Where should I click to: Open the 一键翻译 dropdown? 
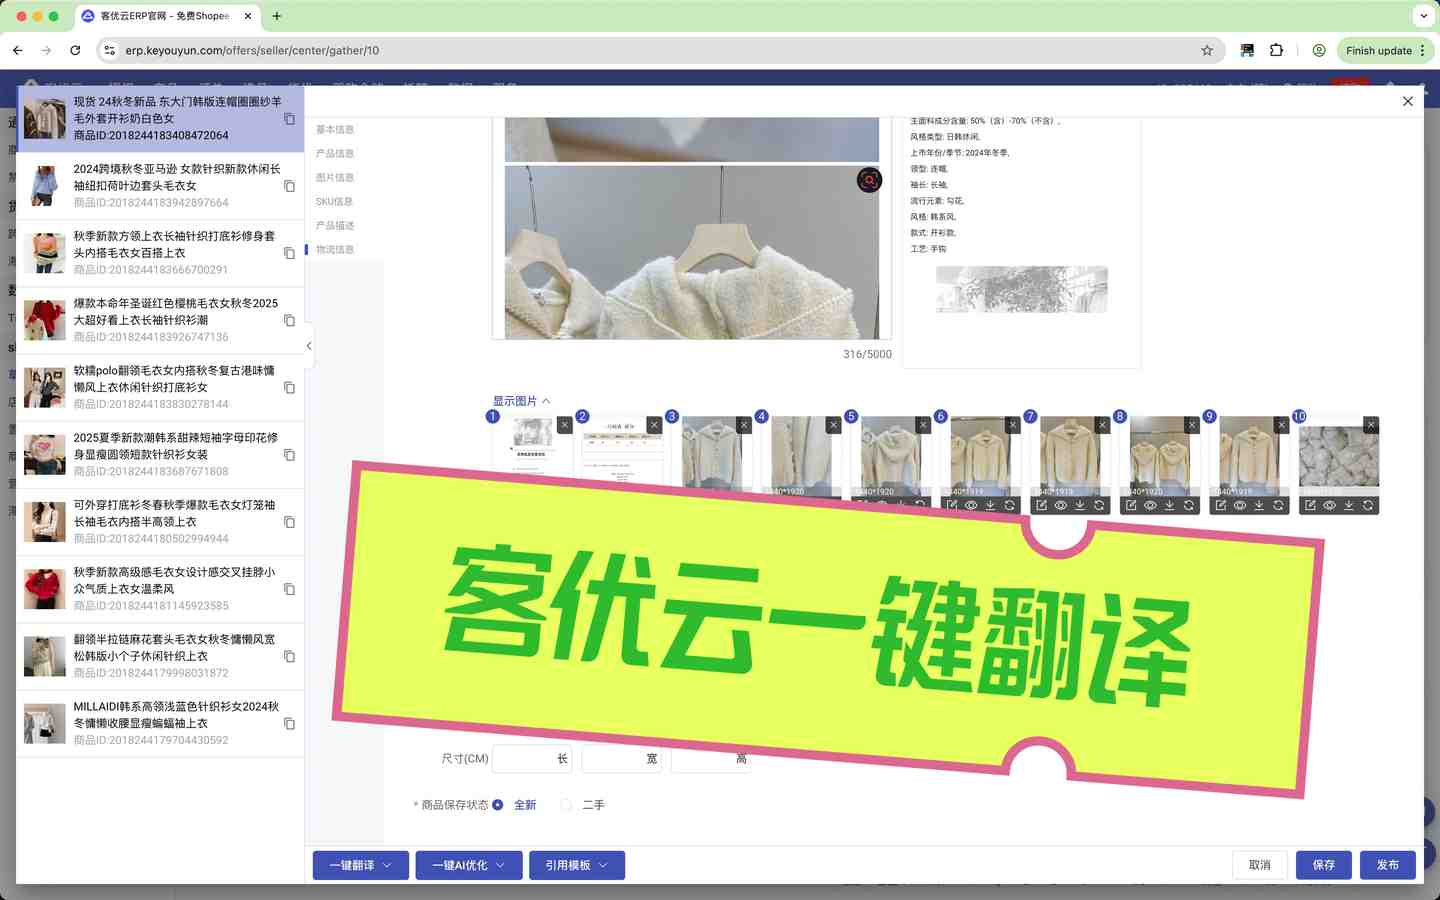coord(360,865)
